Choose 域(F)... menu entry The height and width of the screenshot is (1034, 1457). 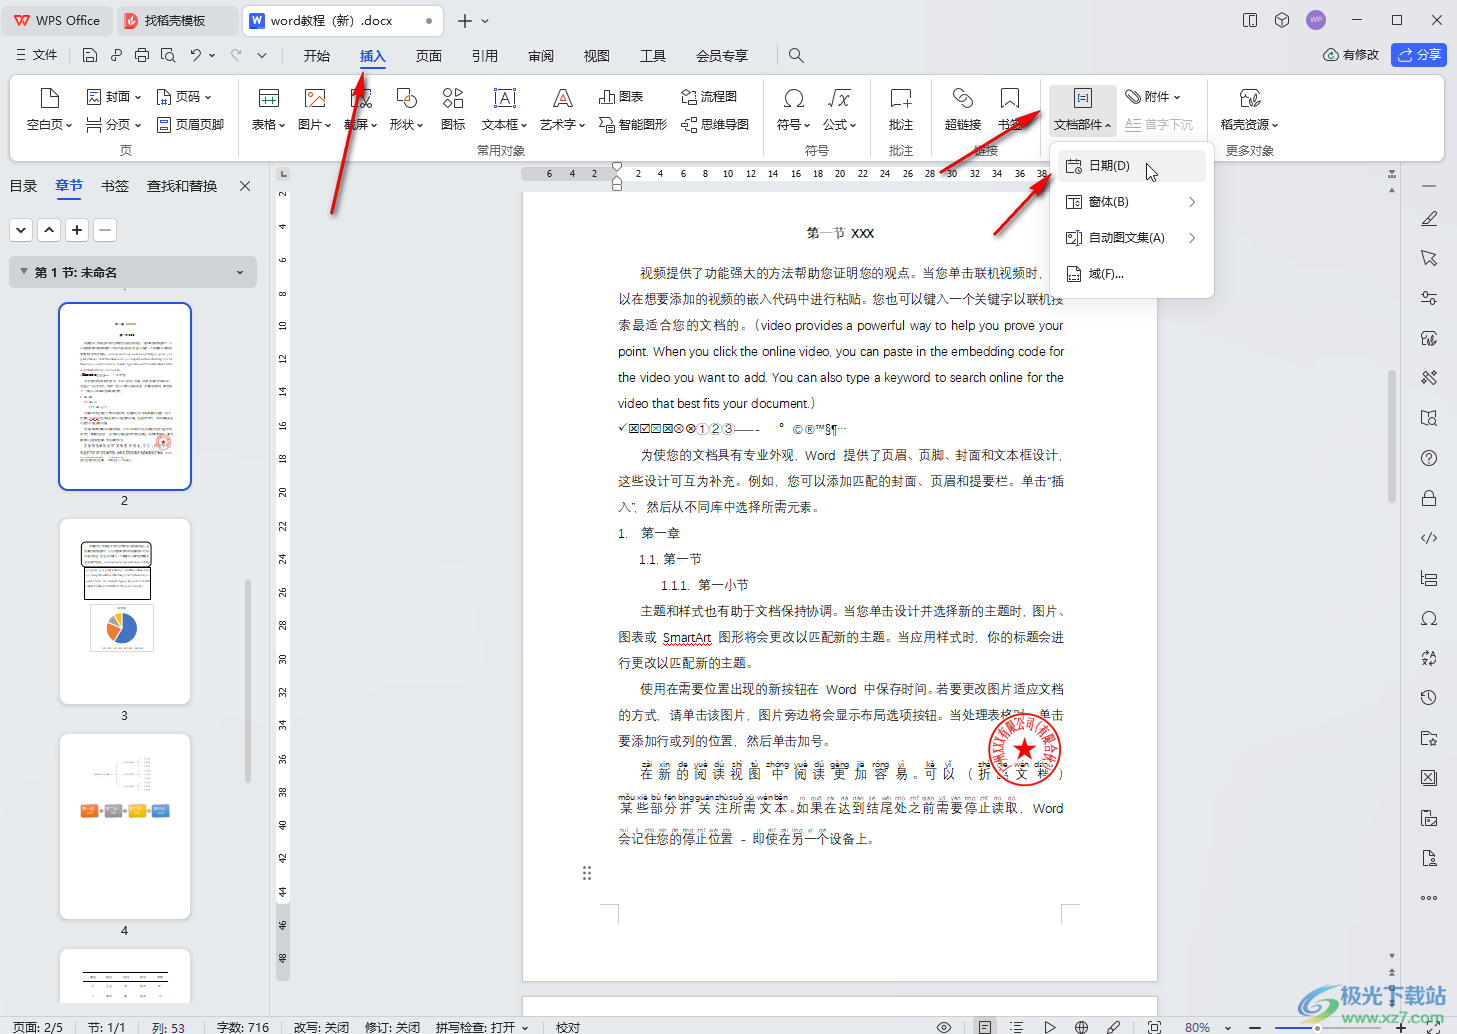coord(1105,274)
